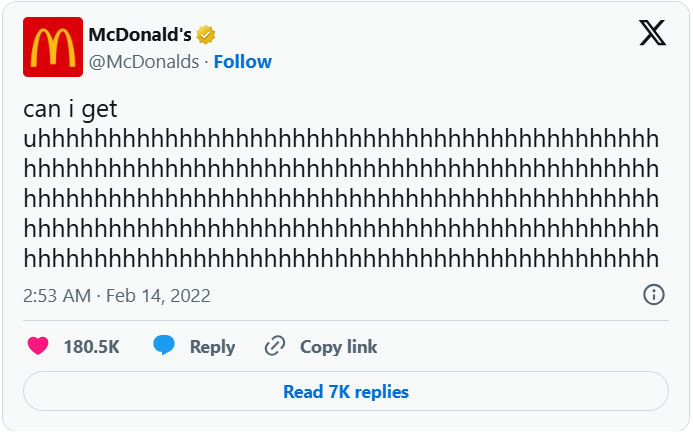Open the X logo in the corner
Screen dimensions: 693x435
click(653, 34)
